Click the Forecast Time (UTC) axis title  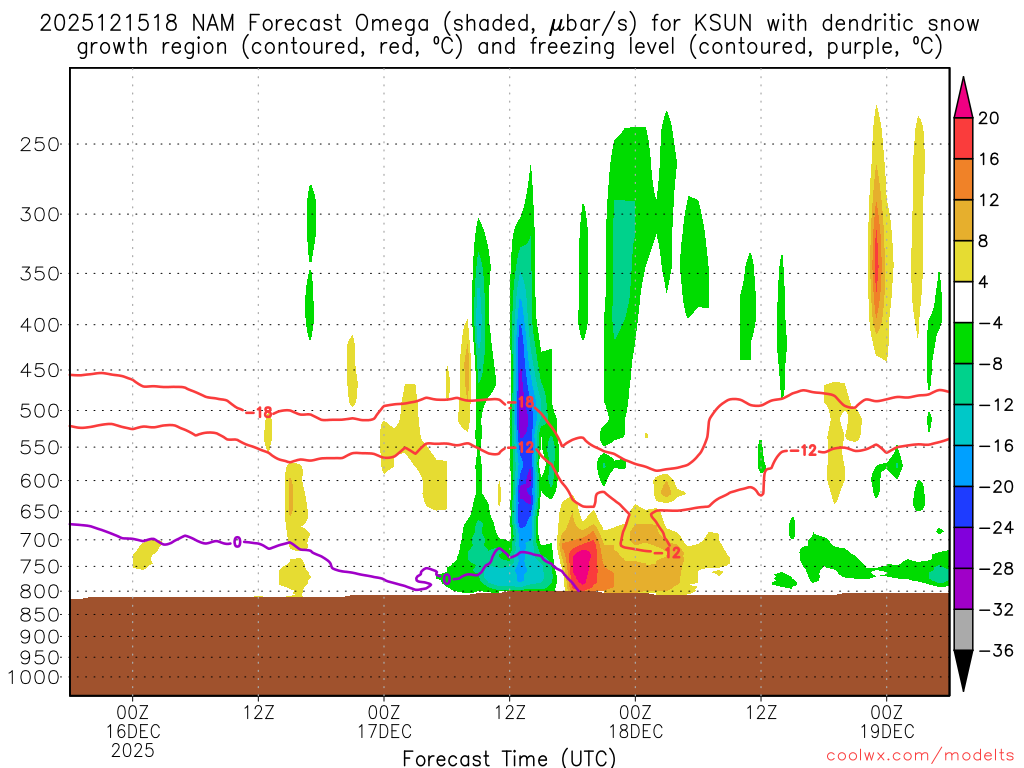coord(509,758)
